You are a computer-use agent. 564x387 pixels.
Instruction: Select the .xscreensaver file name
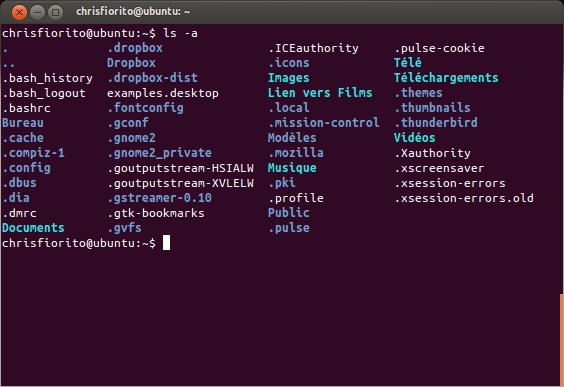(439, 168)
